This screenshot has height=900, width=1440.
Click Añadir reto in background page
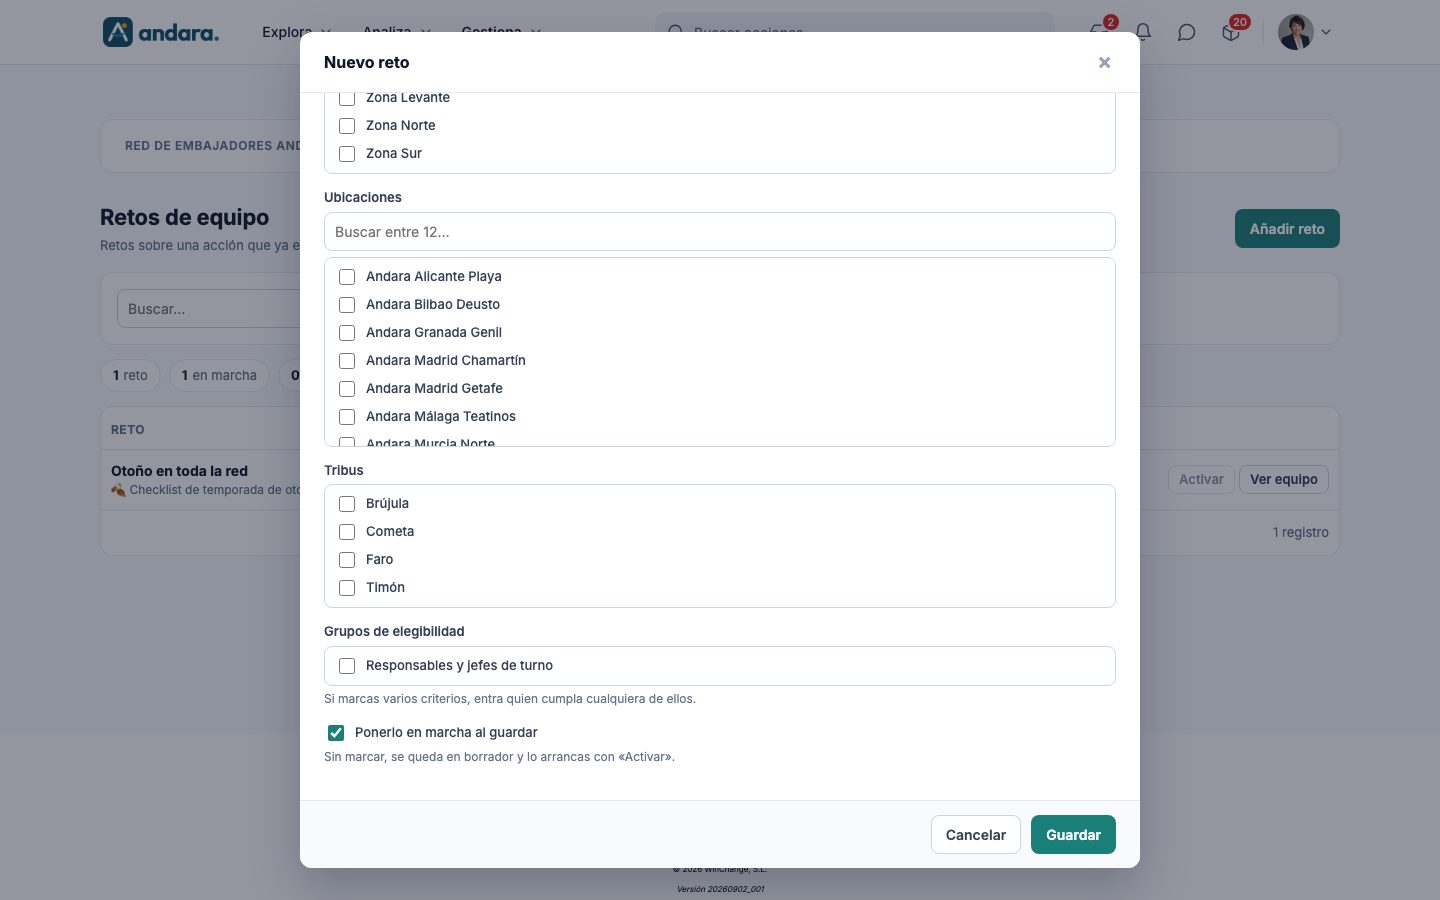[1287, 229]
